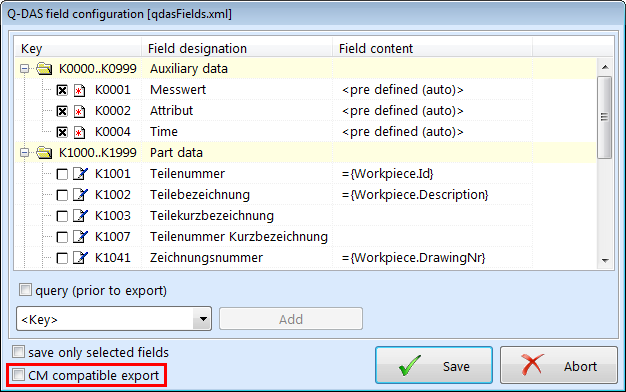The image size is (626, 392).
Task: Open the <Key> dropdown list
Action: pos(202,319)
